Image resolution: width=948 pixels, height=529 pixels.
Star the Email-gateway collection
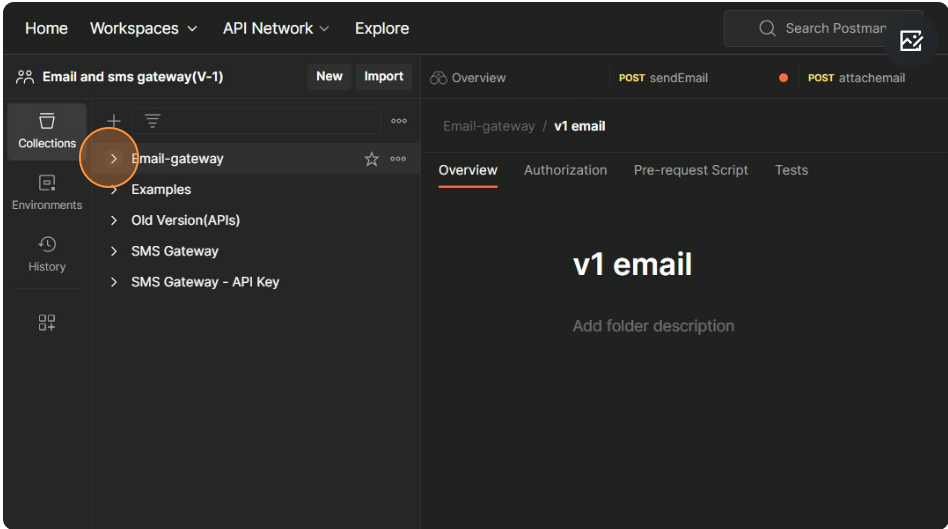click(371, 159)
